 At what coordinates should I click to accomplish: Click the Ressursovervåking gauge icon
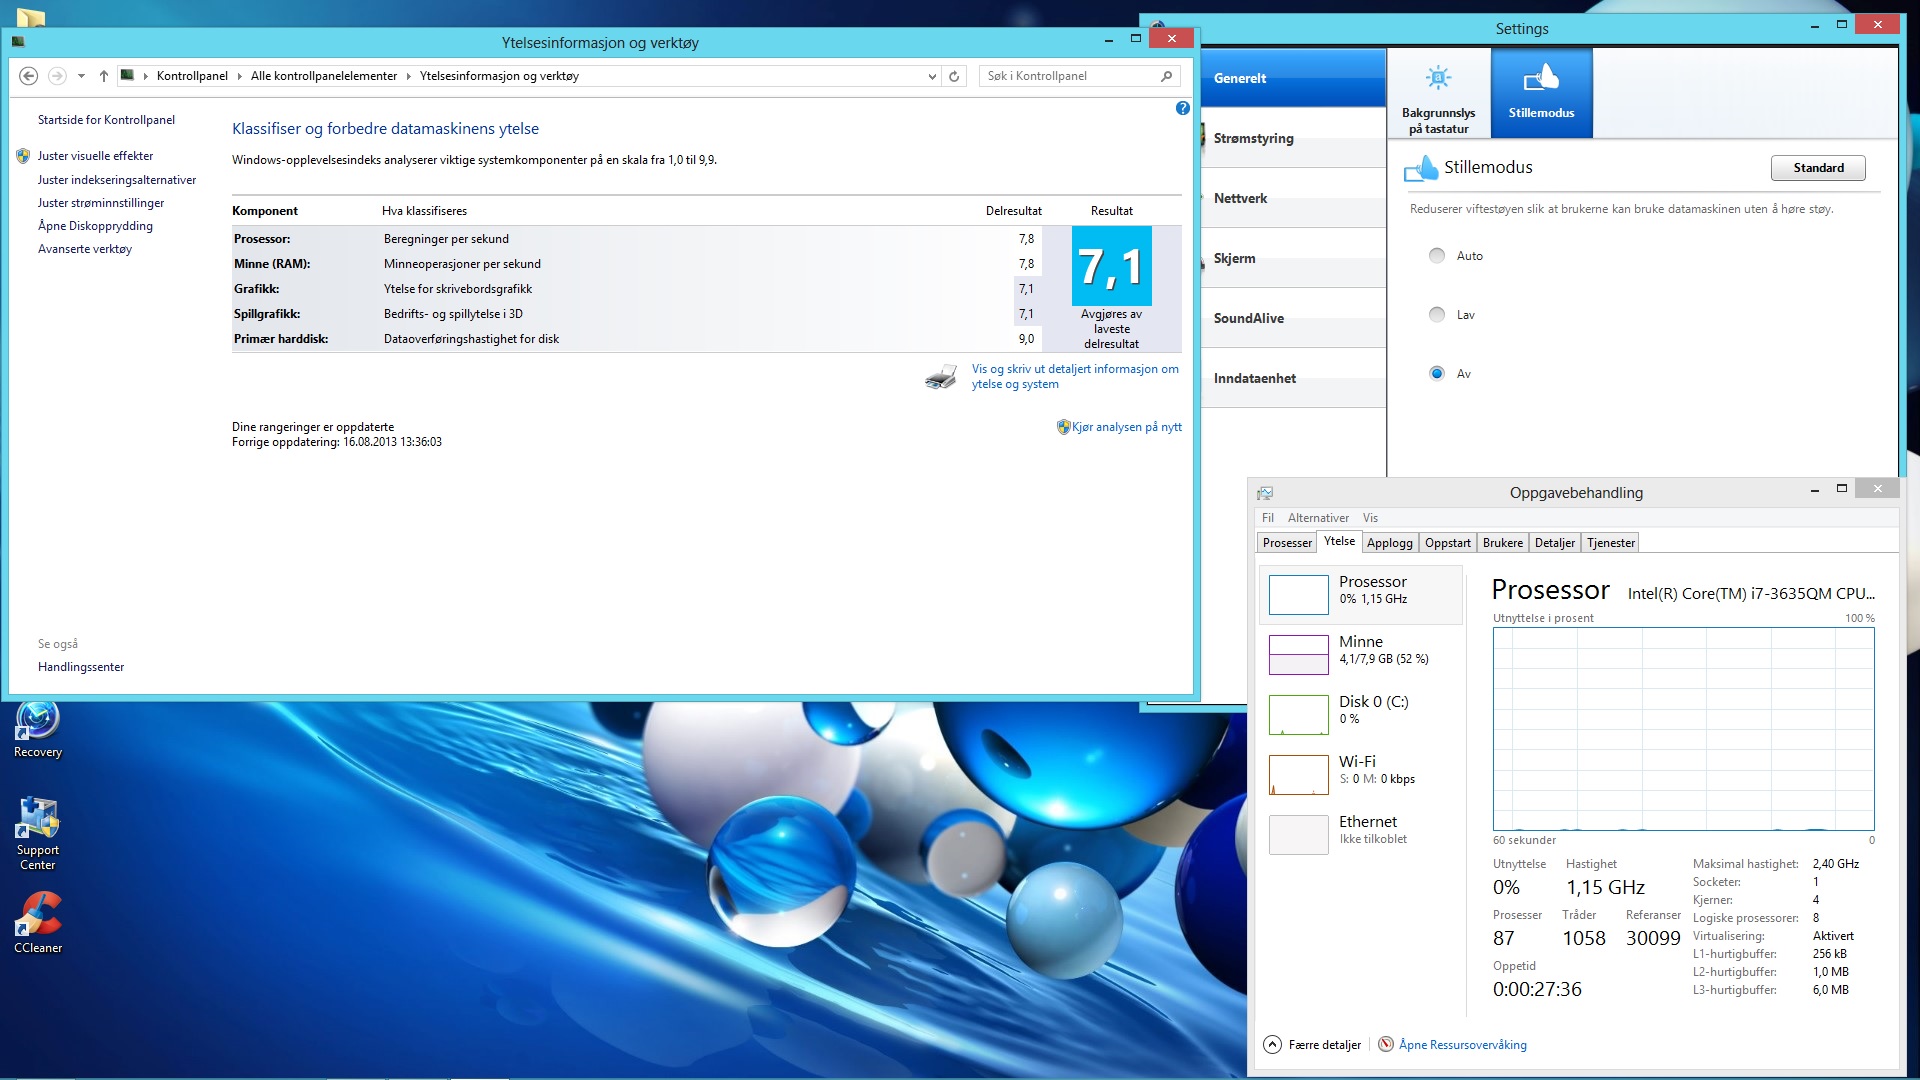(1386, 1044)
